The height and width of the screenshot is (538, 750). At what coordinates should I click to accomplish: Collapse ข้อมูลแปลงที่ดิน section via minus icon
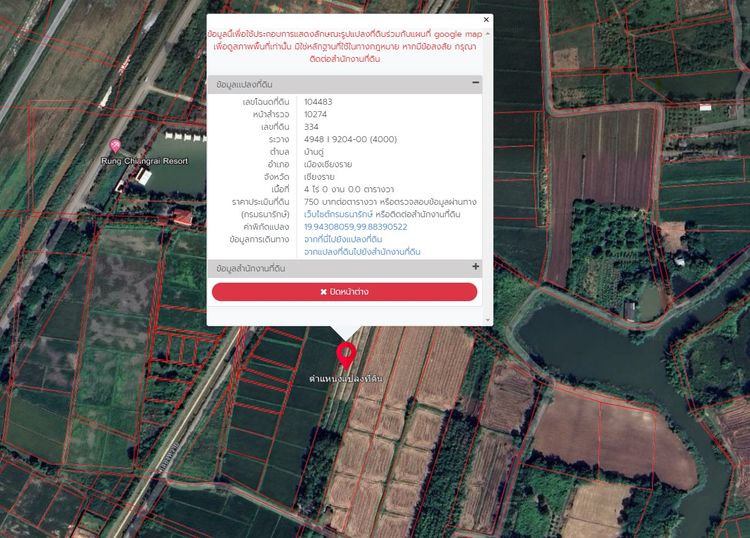475,84
